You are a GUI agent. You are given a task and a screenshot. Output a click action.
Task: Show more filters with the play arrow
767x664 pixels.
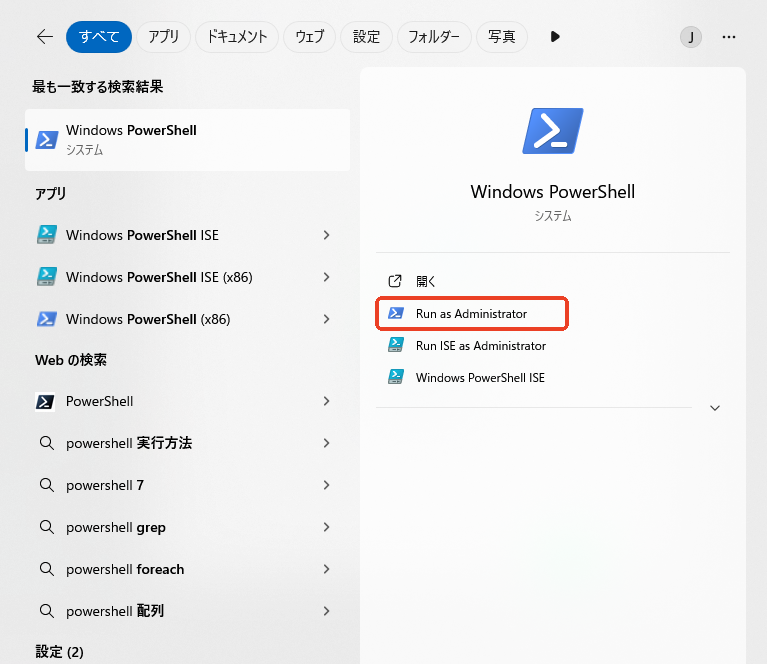[555, 37]
